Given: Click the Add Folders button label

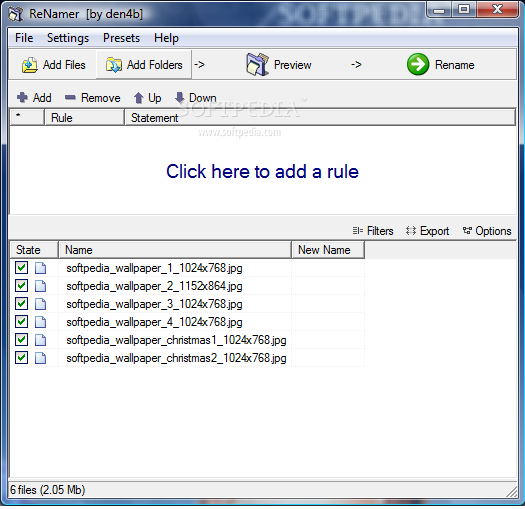Looking at the screenshot, I should click(x=154, y=65).
